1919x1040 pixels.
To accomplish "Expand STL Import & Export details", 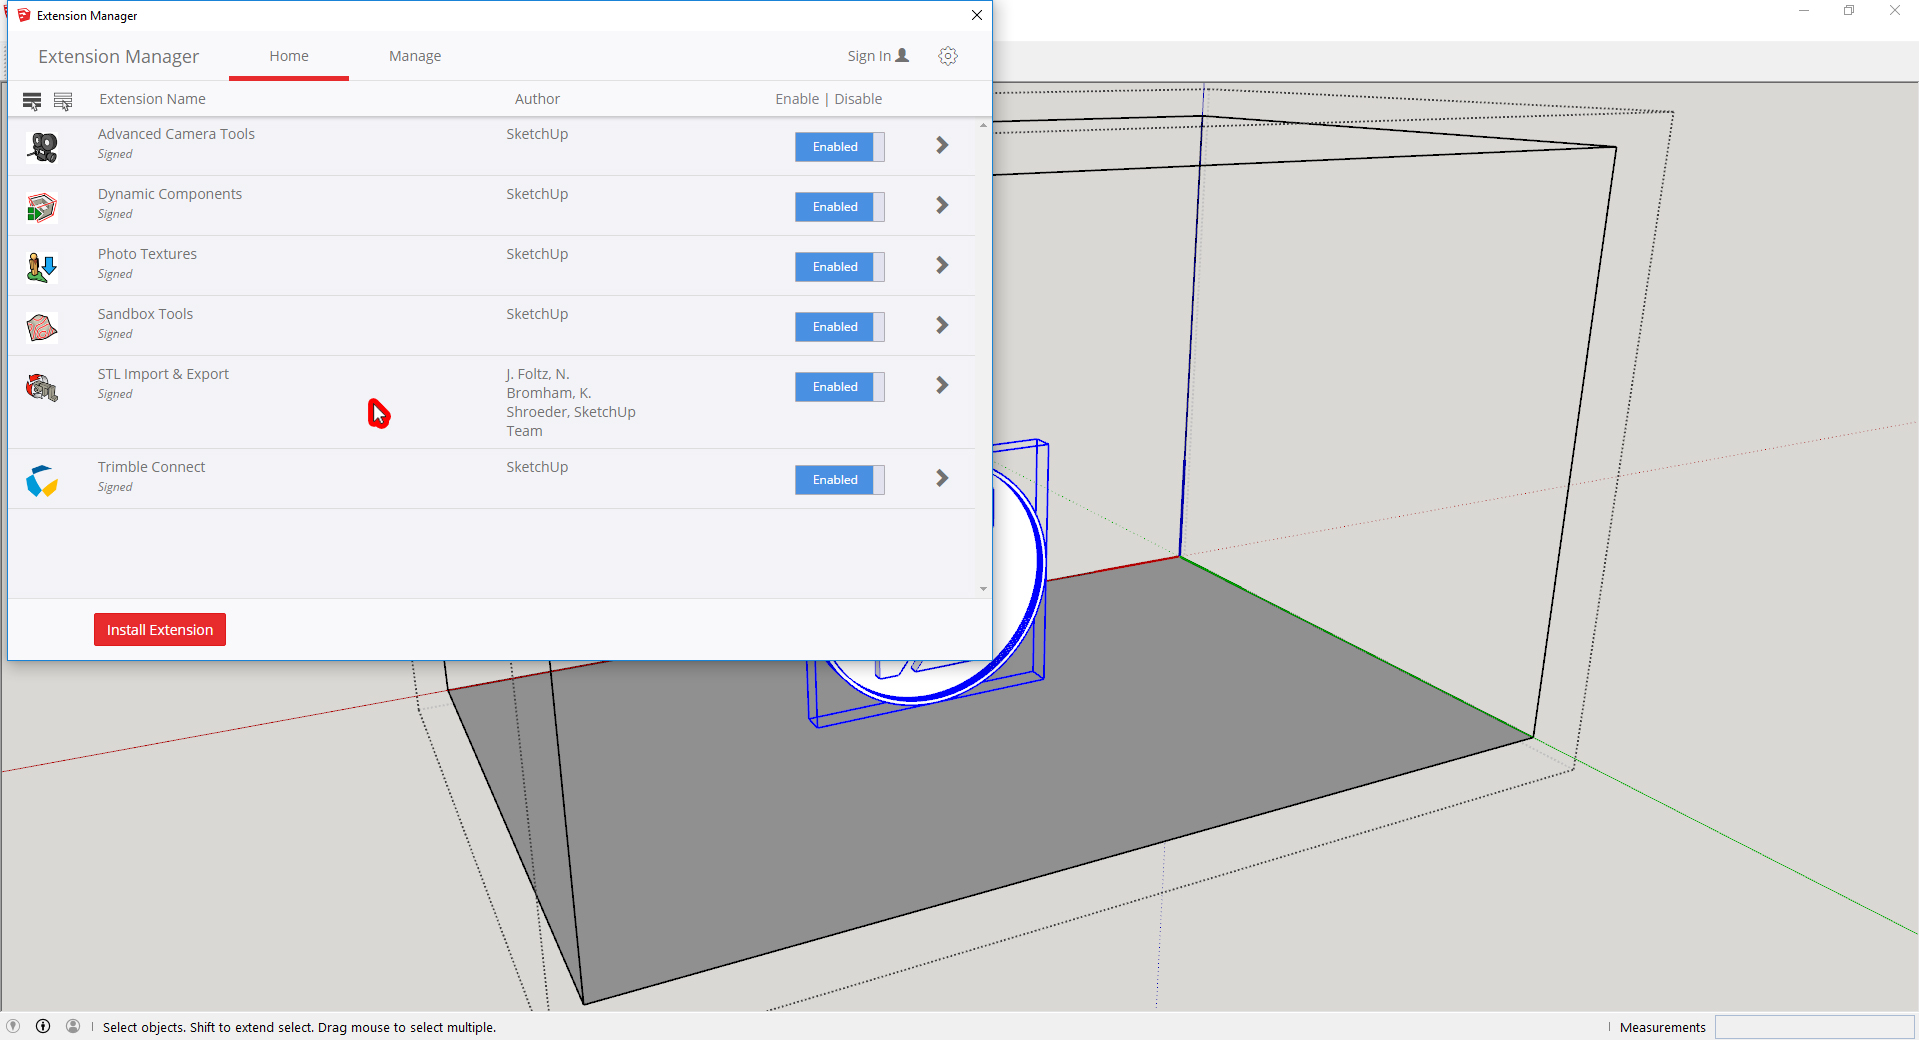I will point(942,386).
